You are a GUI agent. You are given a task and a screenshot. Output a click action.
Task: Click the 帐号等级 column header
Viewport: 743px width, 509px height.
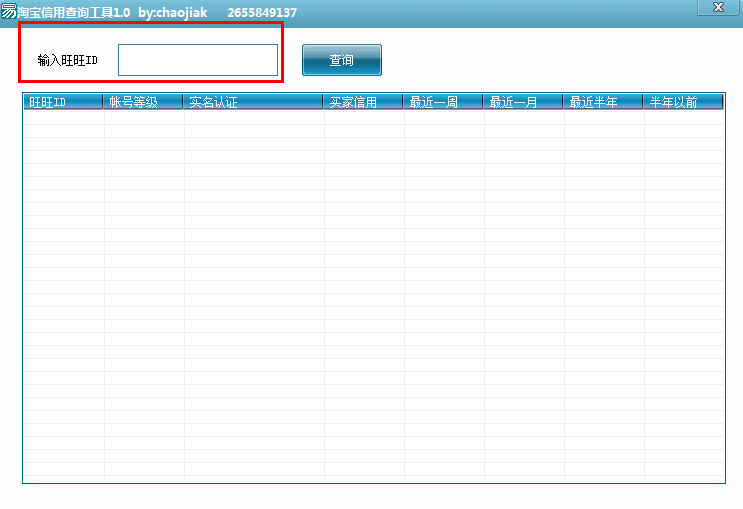click(x=143, y=102)
